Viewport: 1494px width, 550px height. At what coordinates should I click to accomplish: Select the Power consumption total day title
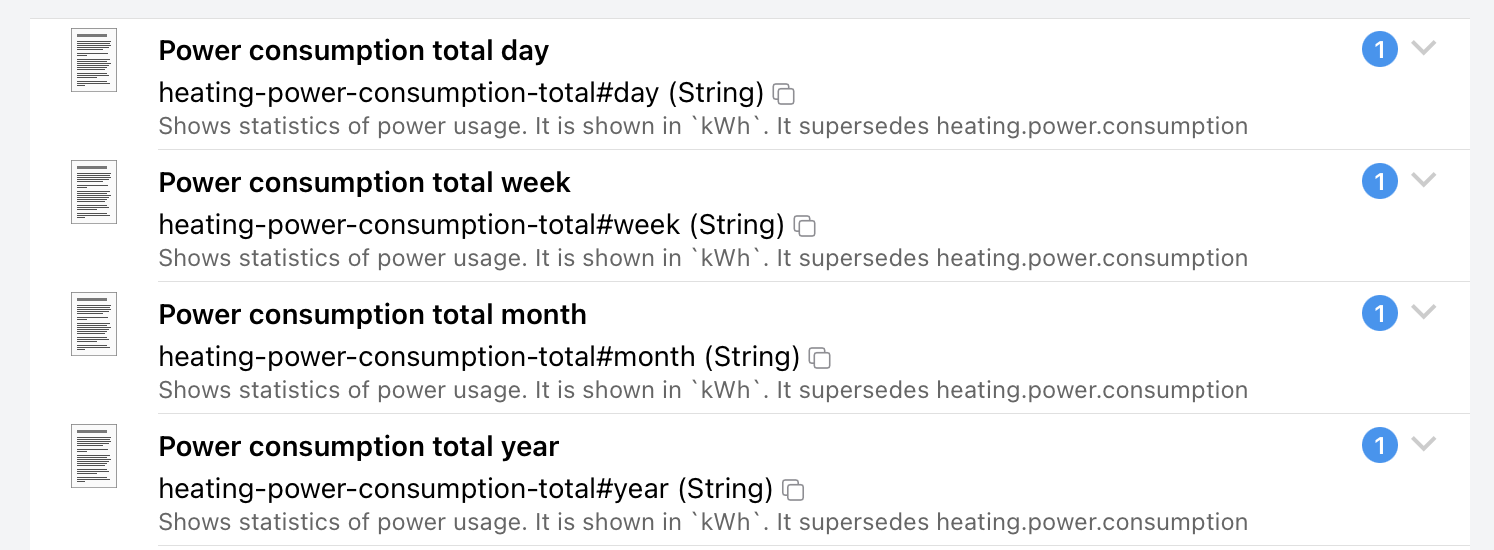point(354,51)
